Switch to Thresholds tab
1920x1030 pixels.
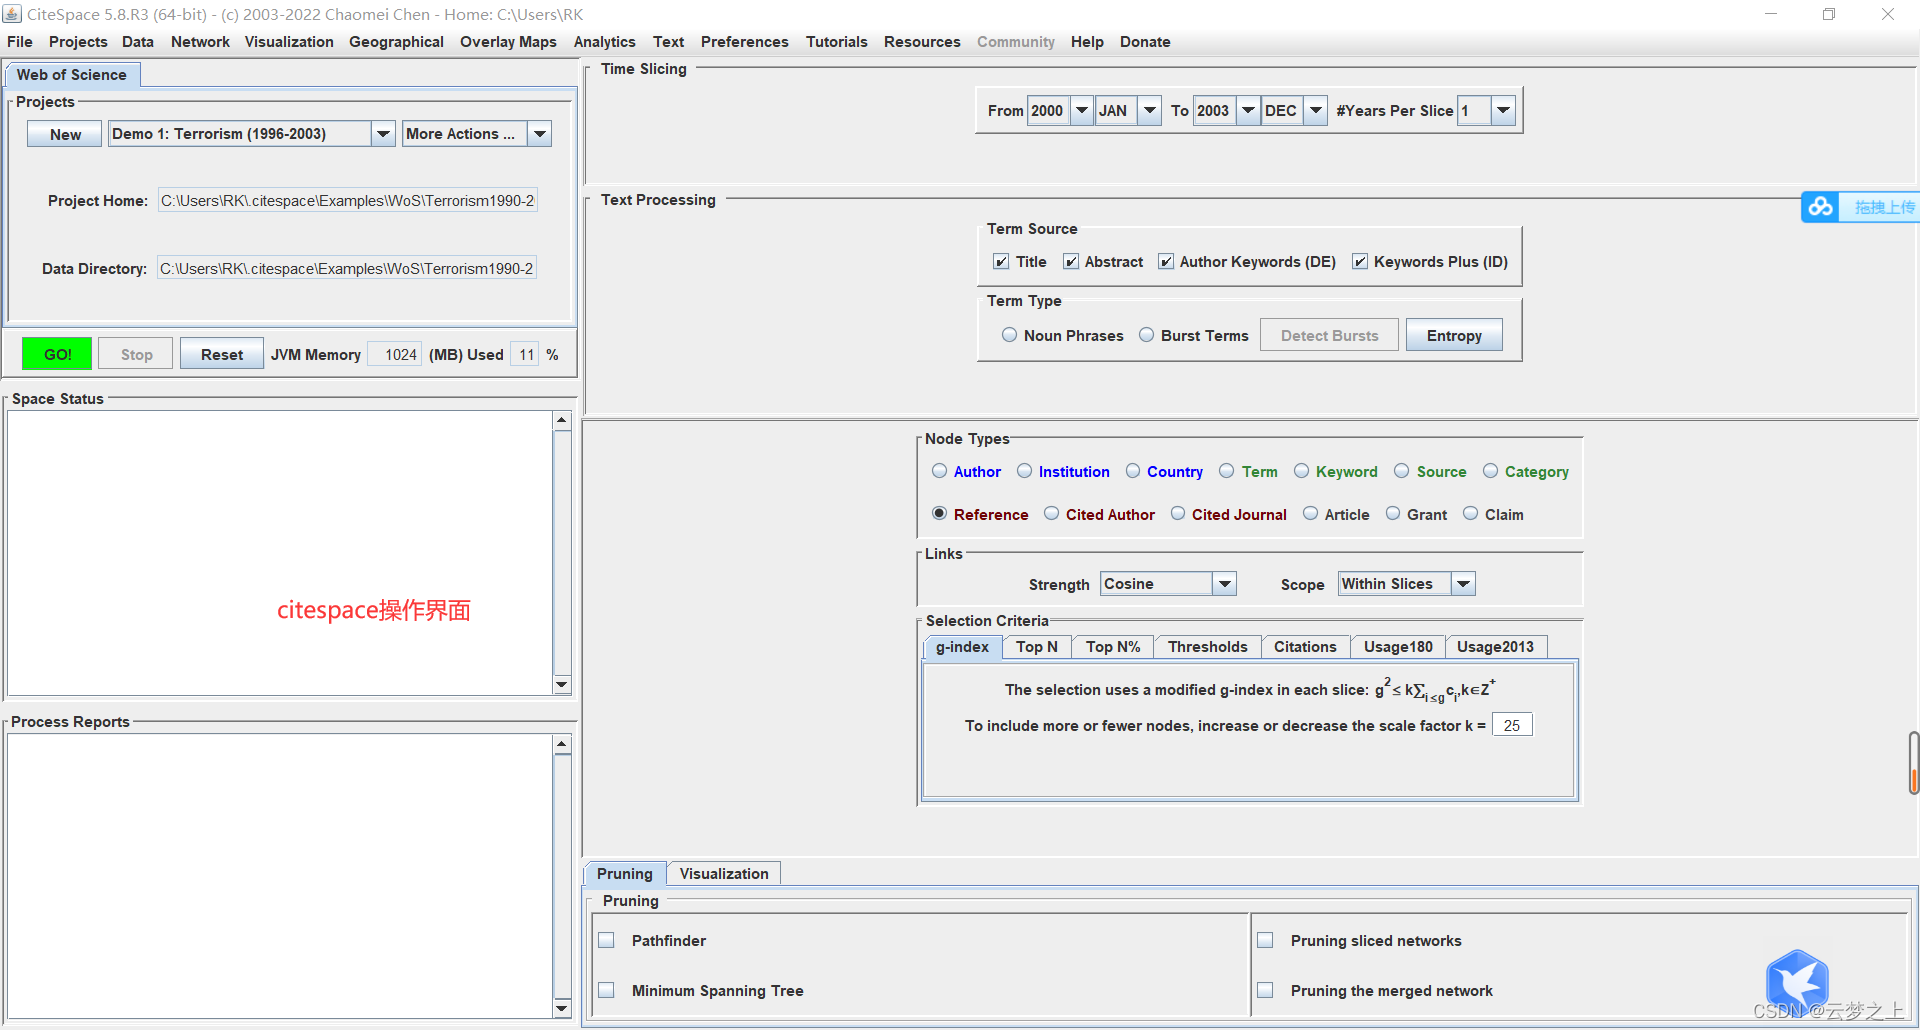pyautogui.click(x=1207, y=647)
